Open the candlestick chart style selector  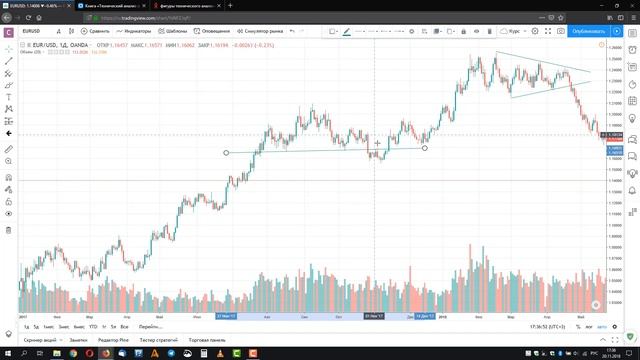tap(71, 31)
